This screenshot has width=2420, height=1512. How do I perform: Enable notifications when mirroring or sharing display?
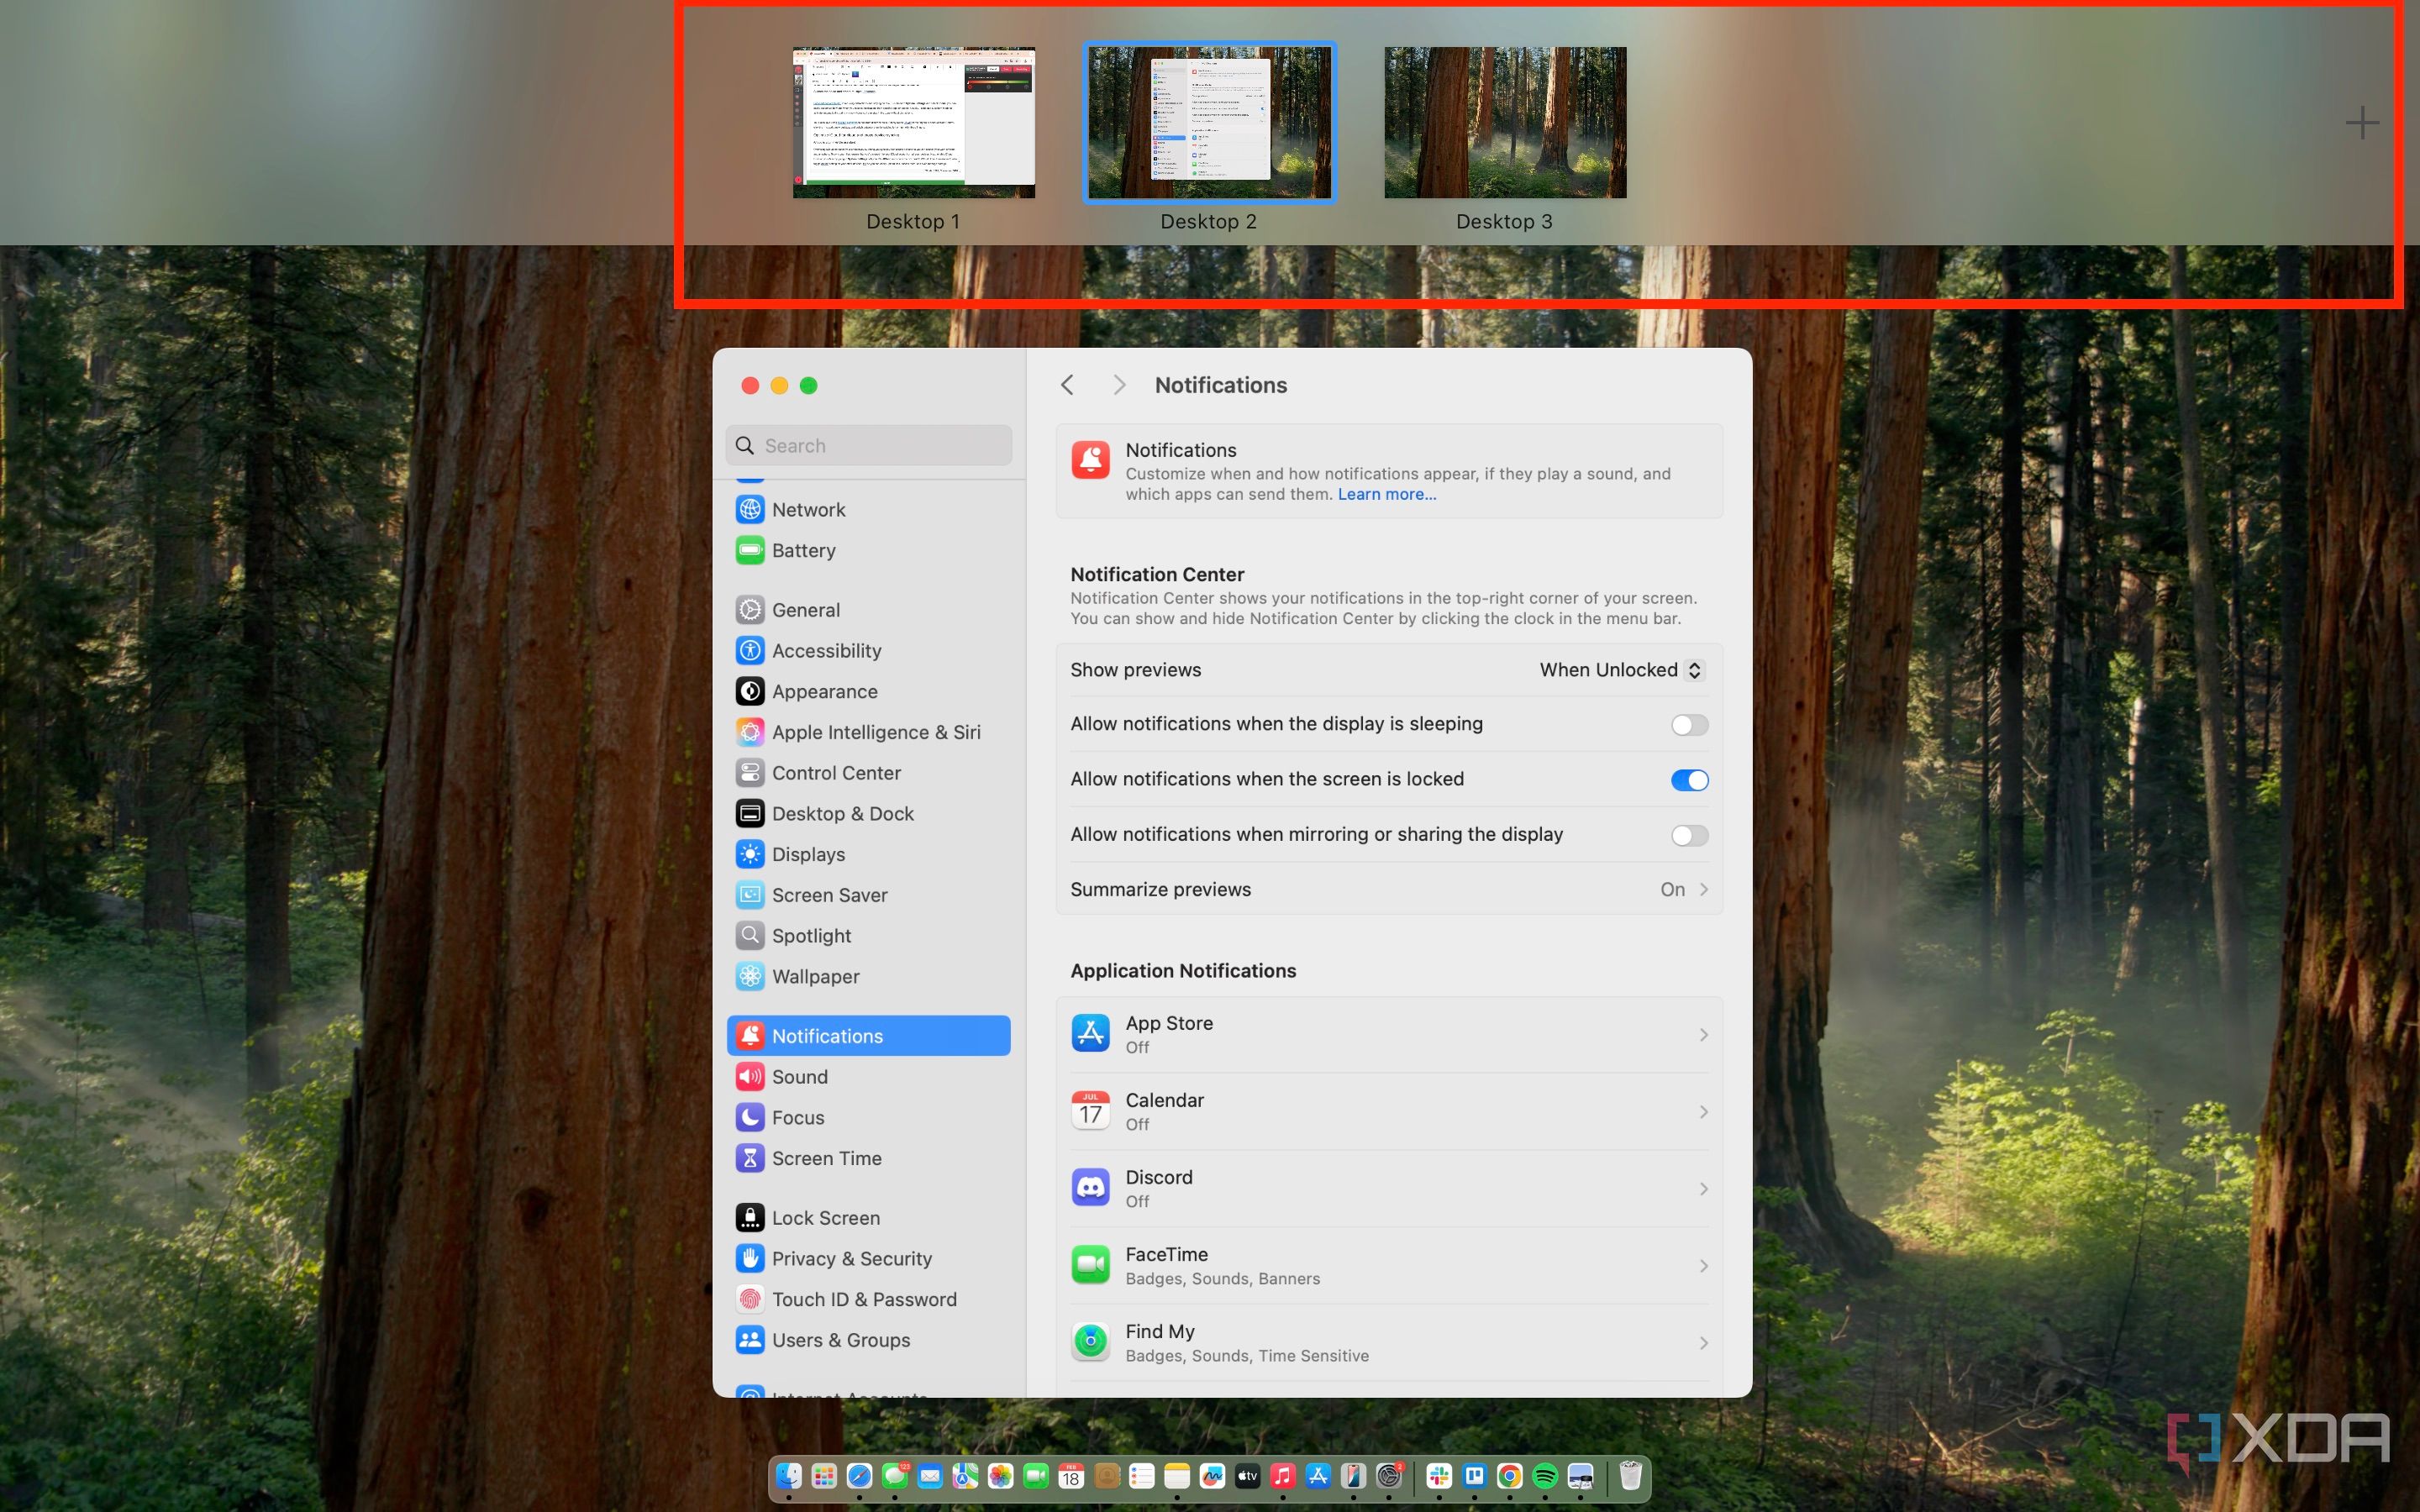point(1689,835)
